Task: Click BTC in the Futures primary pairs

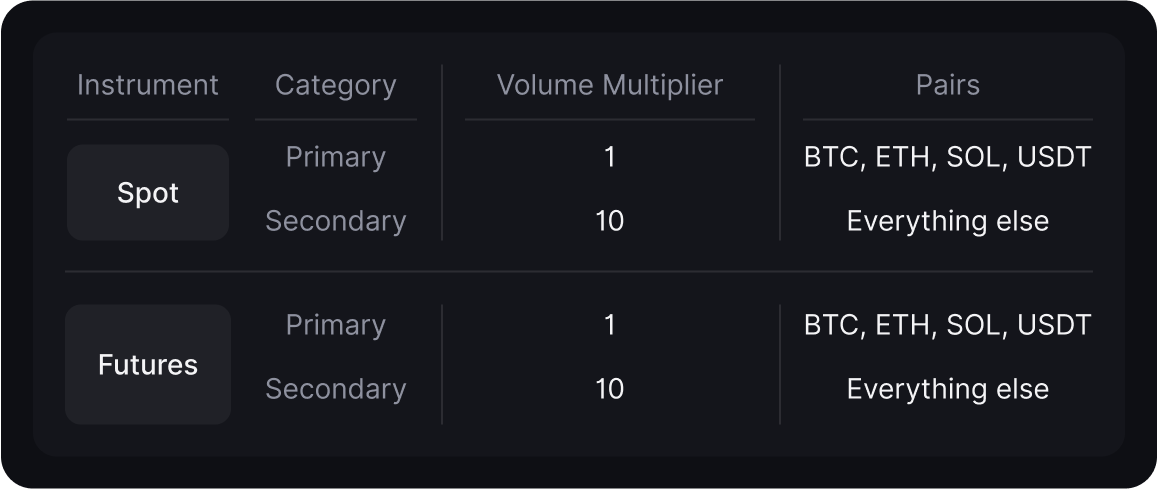Action: (832, 325)
